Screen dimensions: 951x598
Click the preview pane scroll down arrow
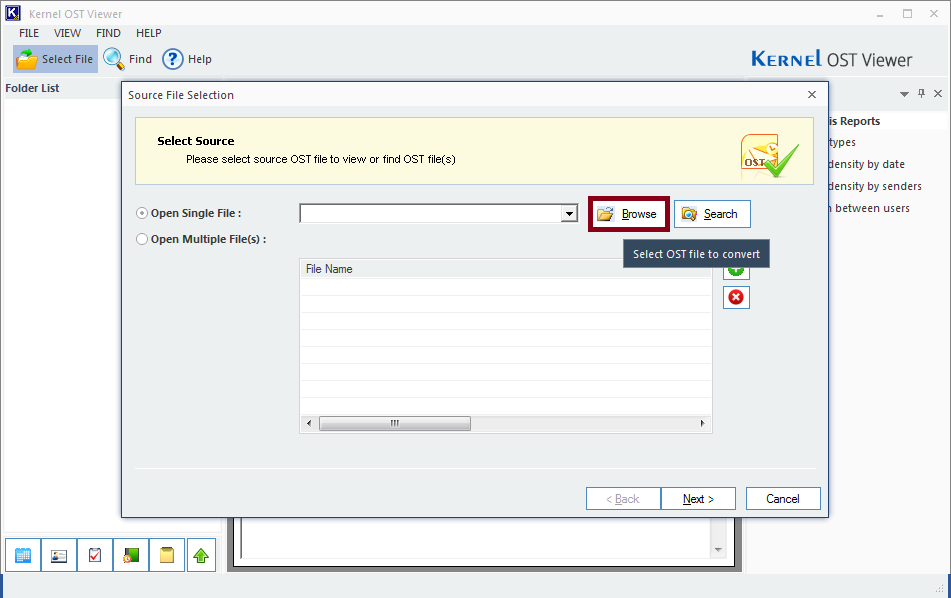point(718,550)
